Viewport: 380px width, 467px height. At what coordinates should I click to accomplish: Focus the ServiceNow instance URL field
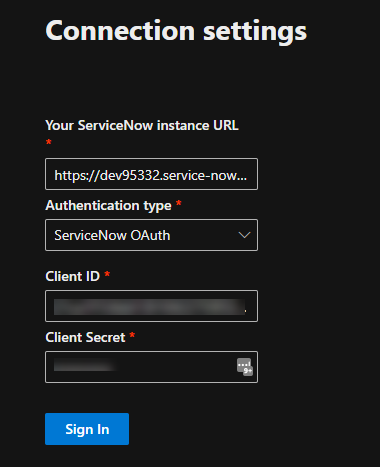coord(151,174)
